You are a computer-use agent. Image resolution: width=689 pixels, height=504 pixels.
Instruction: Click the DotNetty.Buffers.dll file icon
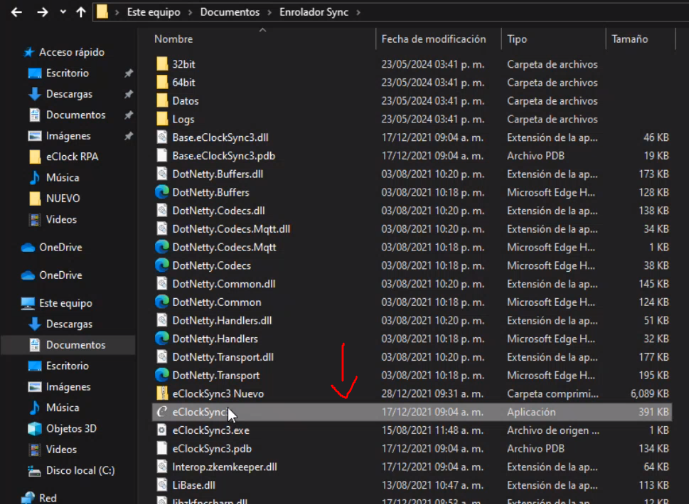pos(162,174)
